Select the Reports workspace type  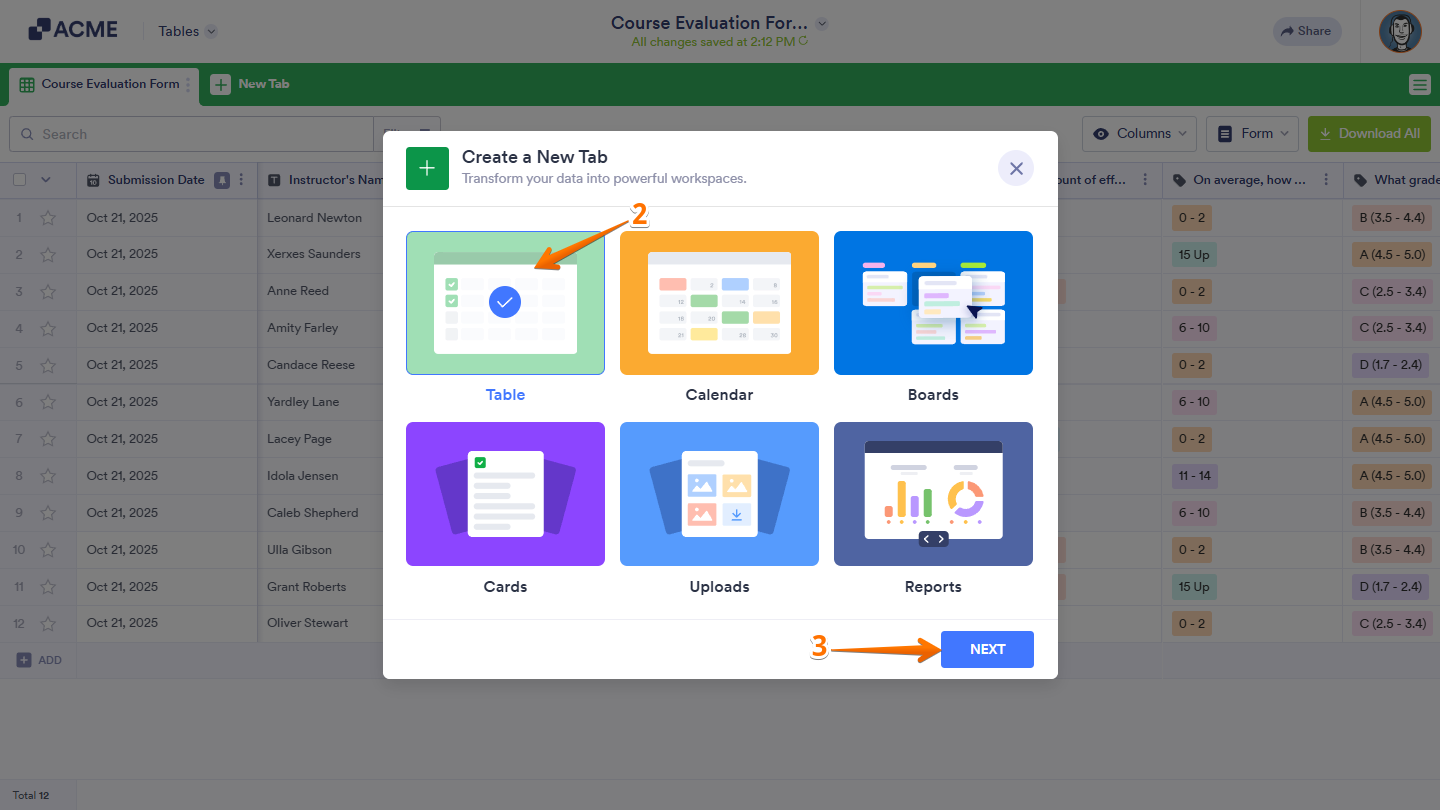(x=933, y=494)
